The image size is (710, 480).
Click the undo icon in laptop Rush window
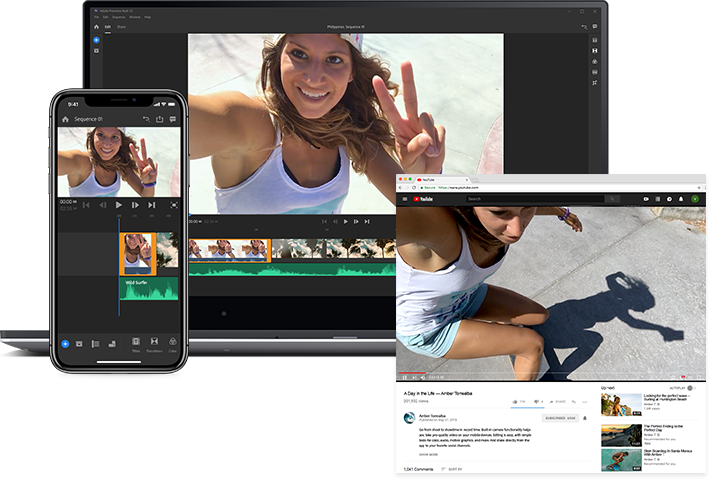(584, 27)
